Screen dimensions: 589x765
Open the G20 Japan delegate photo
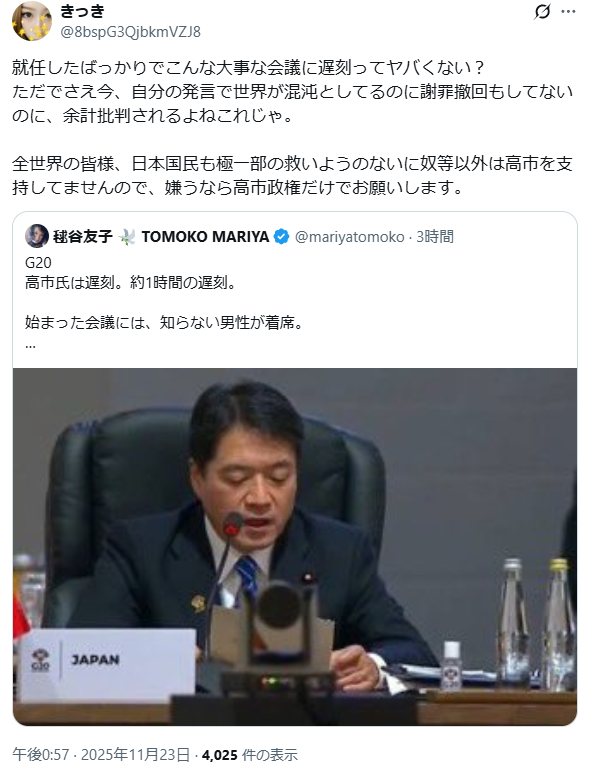tap(295, 546)
